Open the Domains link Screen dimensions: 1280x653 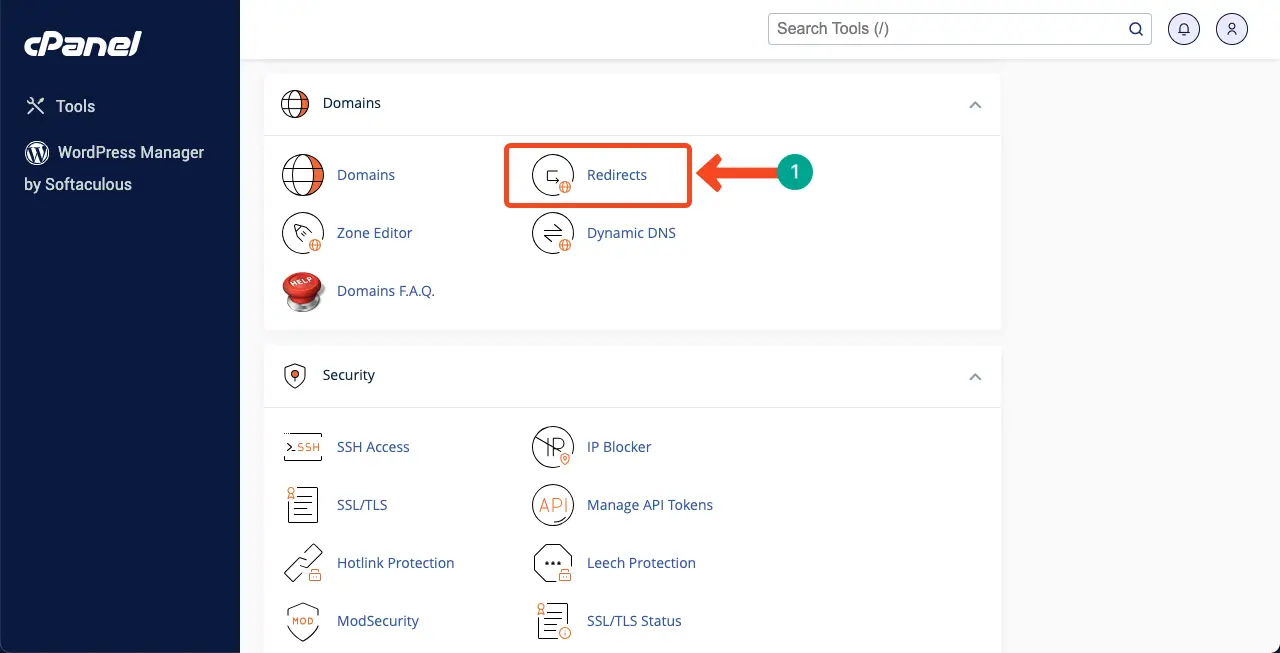pyautogui.click(x=366, y=175)
